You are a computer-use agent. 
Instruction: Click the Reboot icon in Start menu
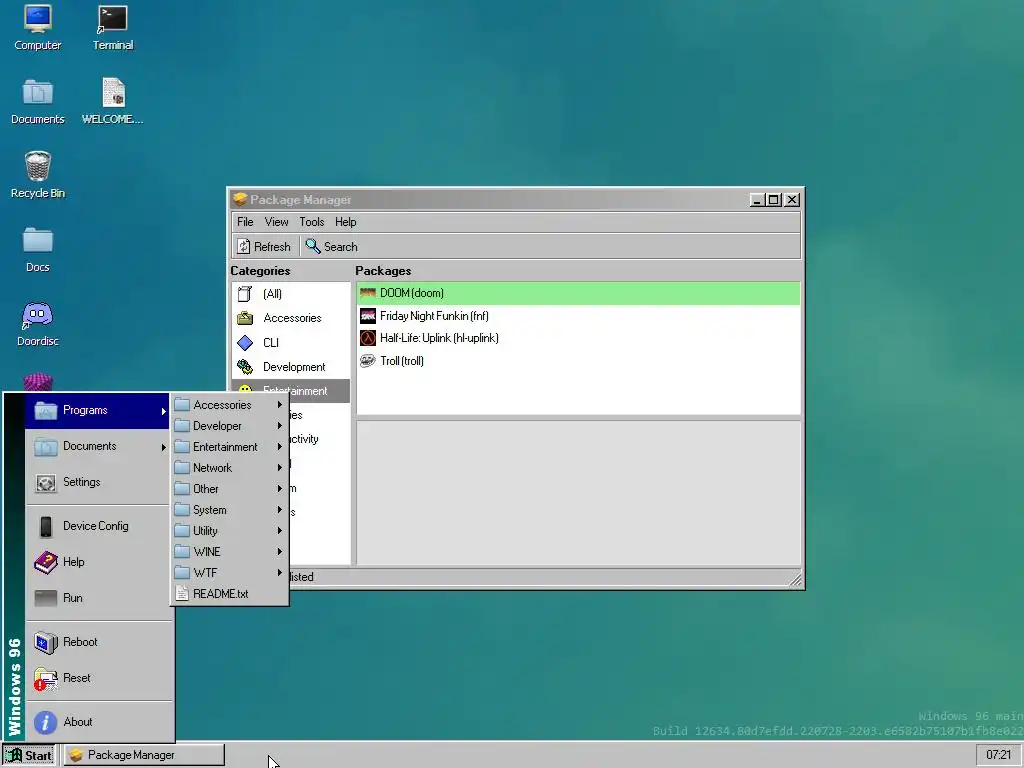click(x=46, y=643)
